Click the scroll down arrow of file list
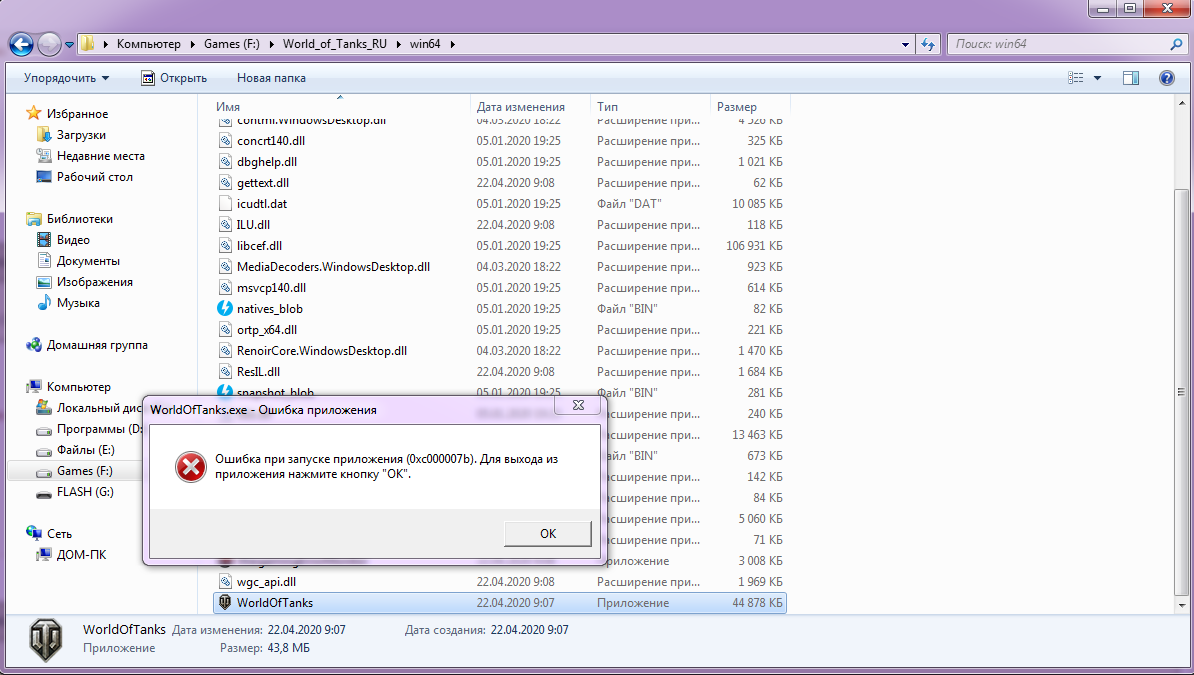1194x675 pixels. click(x=1182, y=606)
